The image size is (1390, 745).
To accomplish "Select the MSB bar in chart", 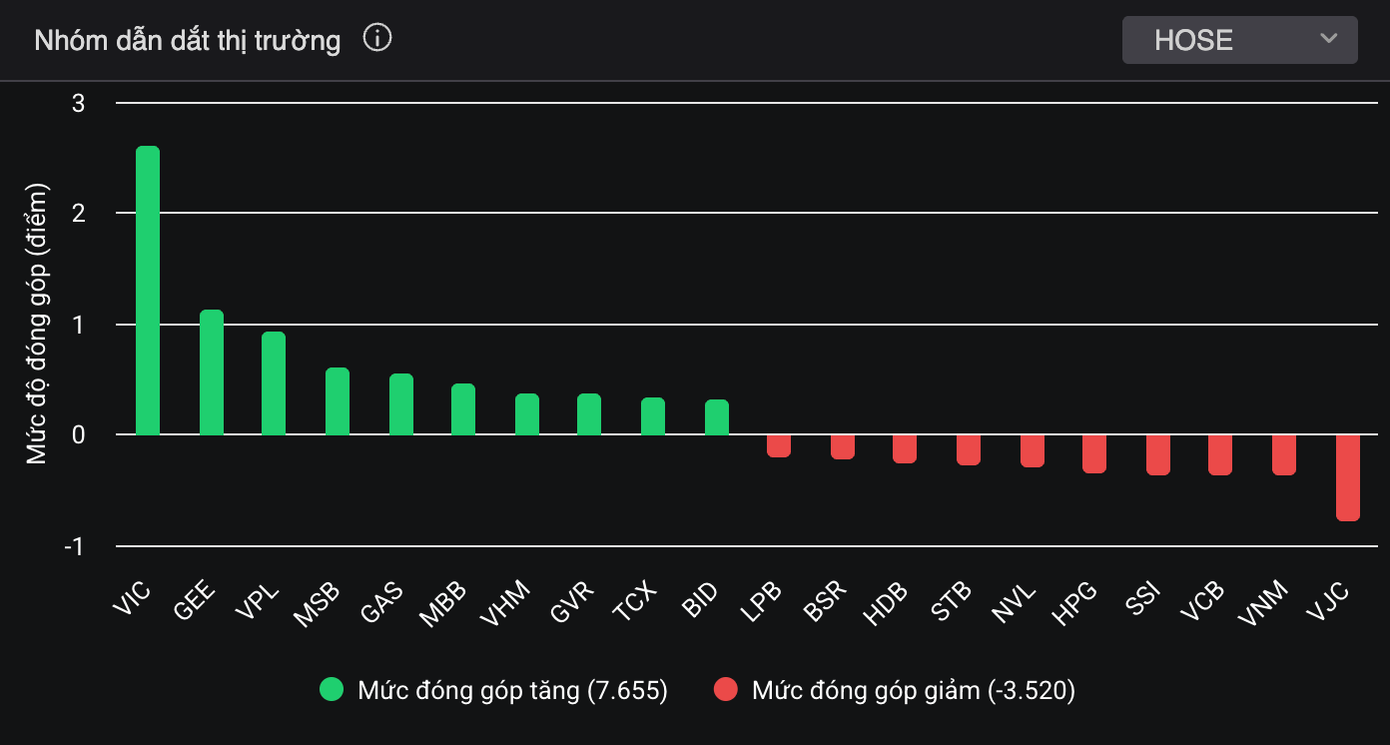I will (338, 402).
